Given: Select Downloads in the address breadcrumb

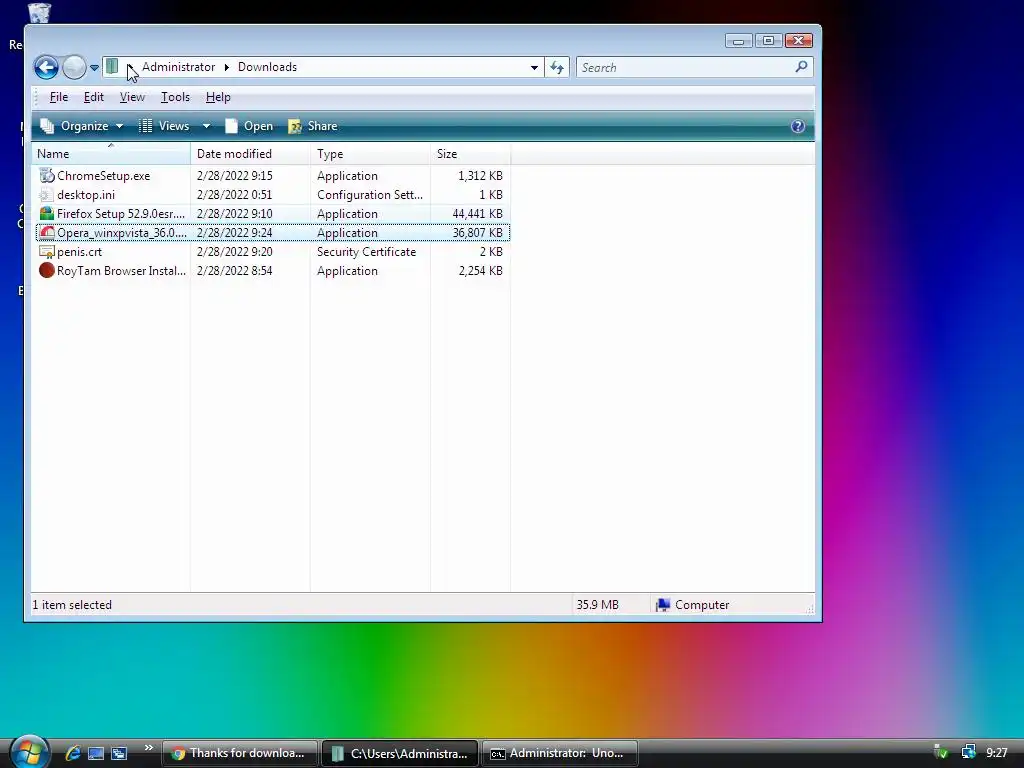Looking at the screenshot, I should click(x=267, y=67).
